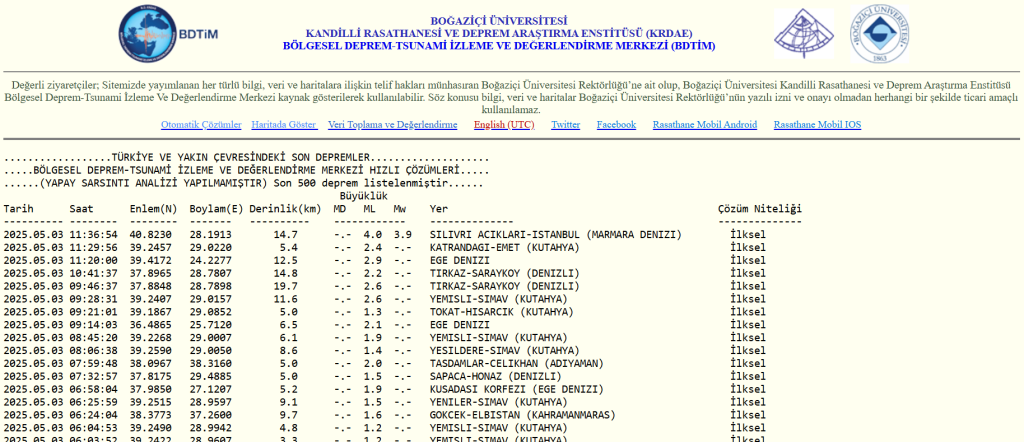Click the Boylam(E) column header
Viewport: 1024px width, 442px height.
coord(216,209)
